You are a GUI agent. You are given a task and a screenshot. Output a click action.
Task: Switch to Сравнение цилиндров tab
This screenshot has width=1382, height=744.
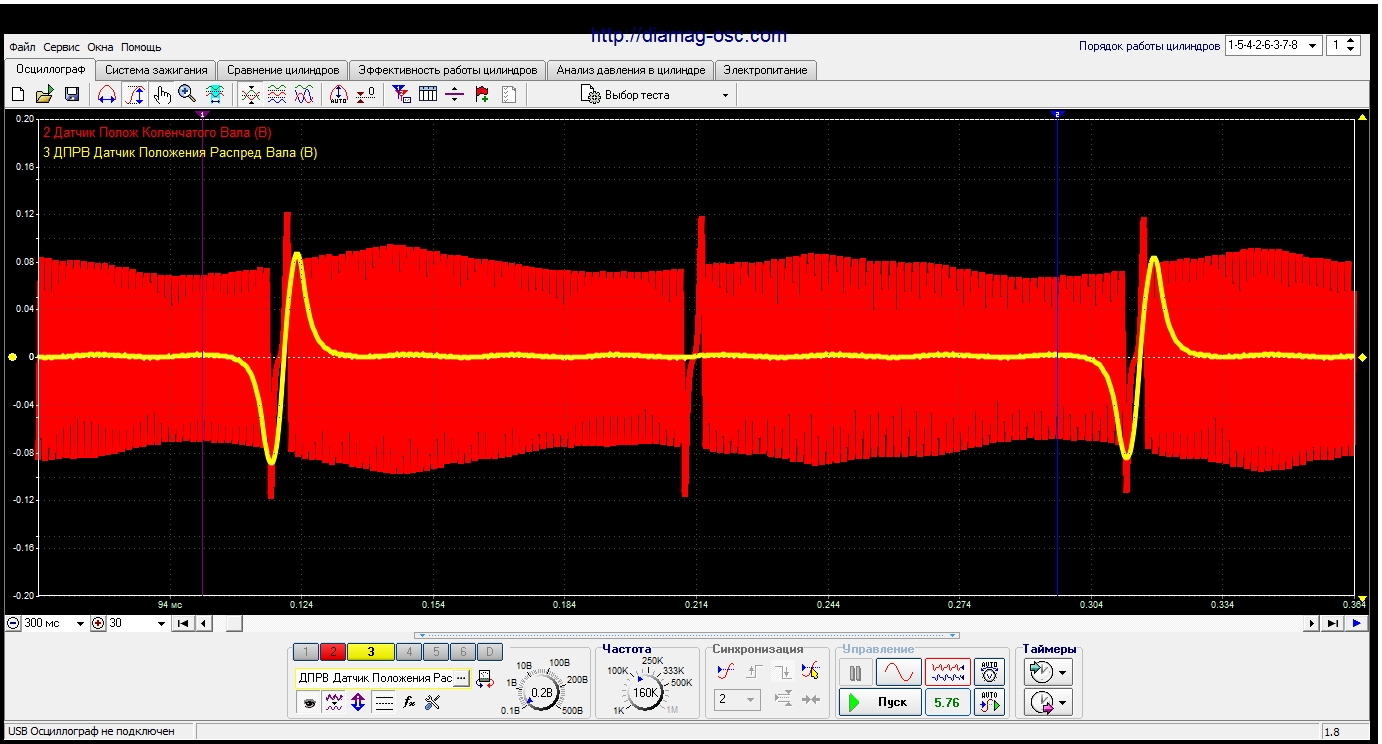[x=283, y=70]
